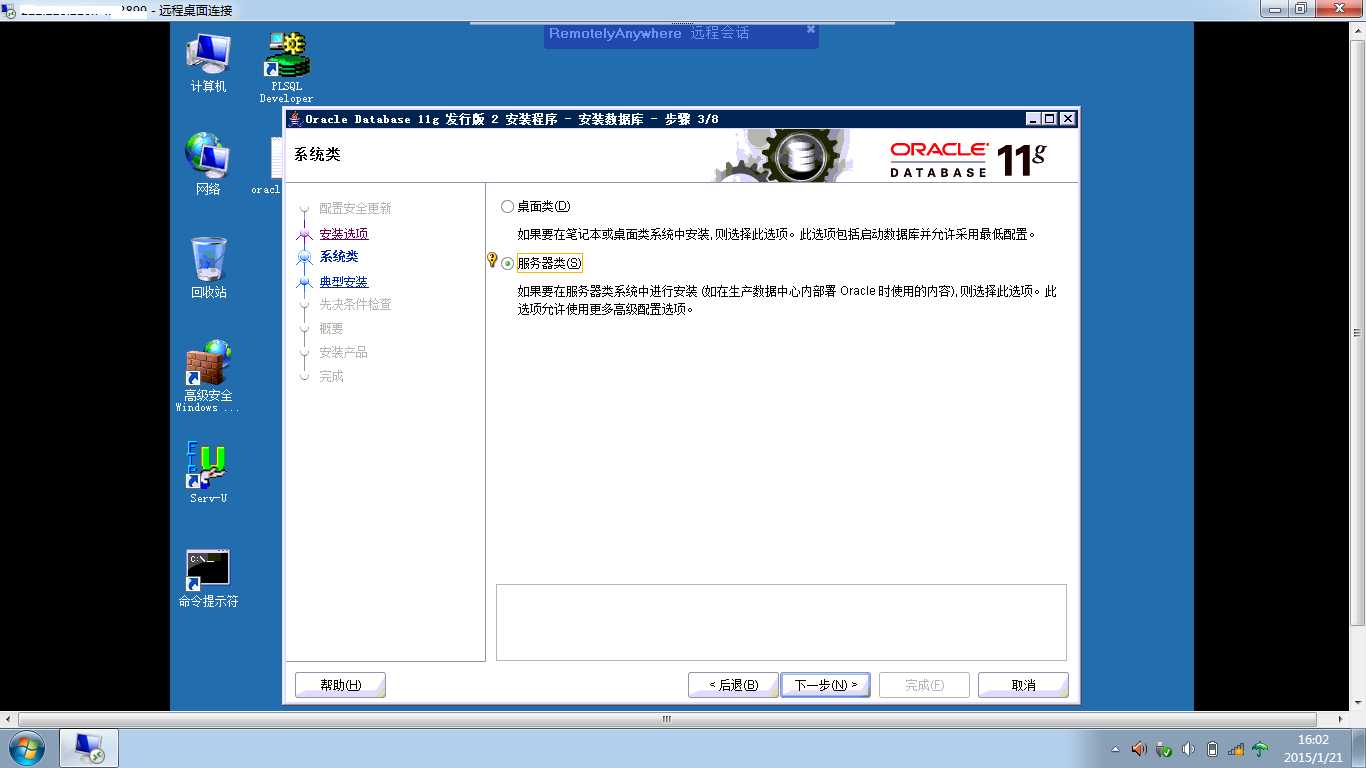Minimize the Oracle installer window
Screen dimensions: 1366x768
click(x=1033, y=119)
